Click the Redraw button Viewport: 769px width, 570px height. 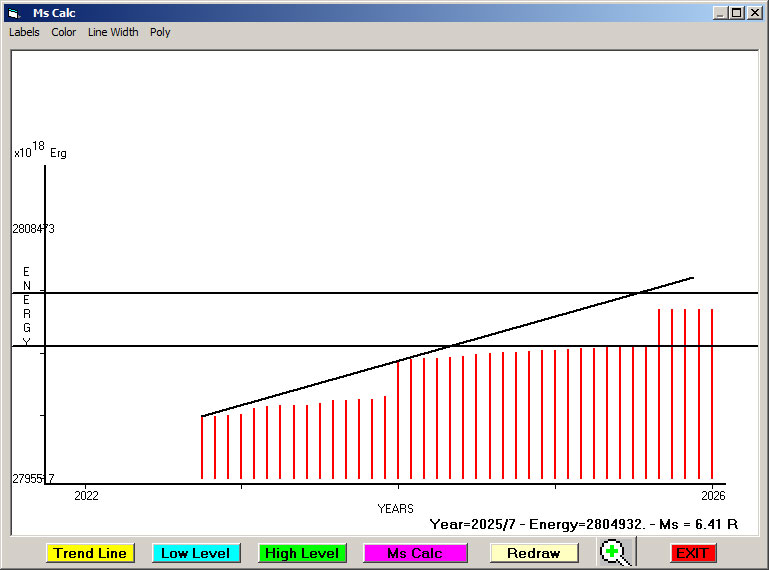[x=533, y=553]
